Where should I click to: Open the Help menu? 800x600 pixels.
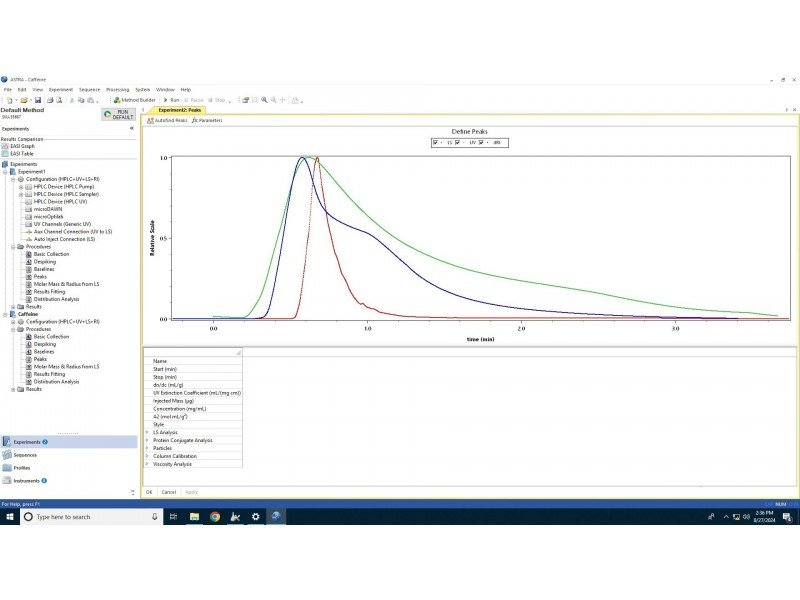186,90
